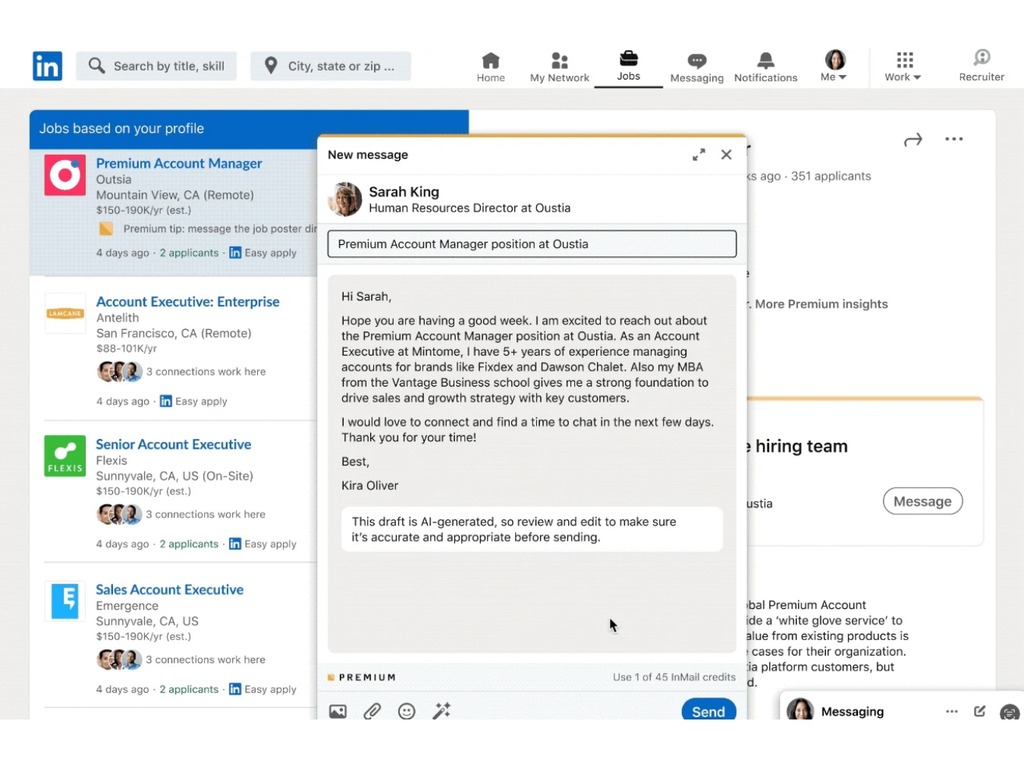Click the Premium label in message footer

362,677
